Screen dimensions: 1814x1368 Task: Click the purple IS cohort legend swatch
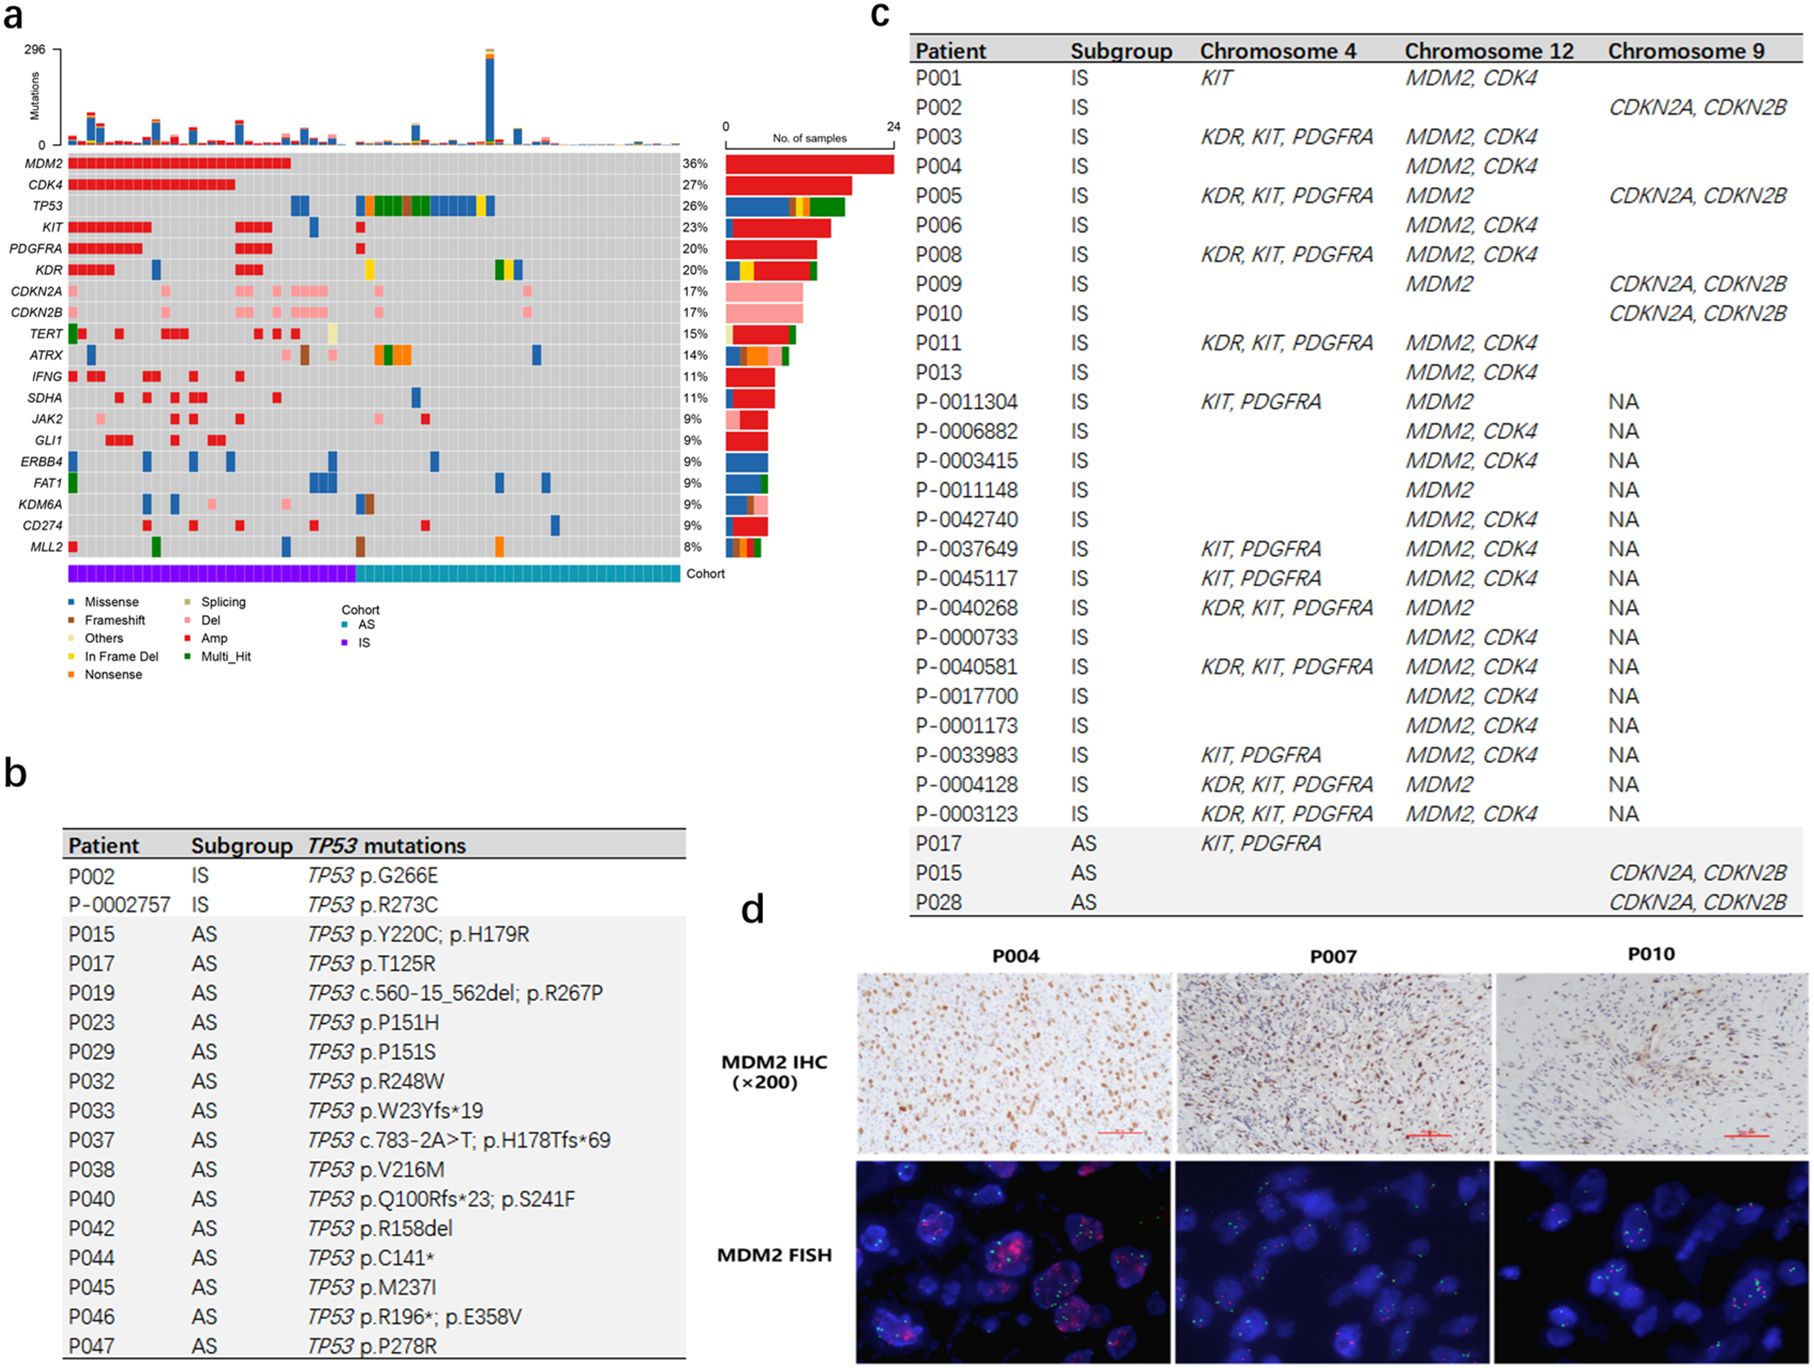click(345, 642)
